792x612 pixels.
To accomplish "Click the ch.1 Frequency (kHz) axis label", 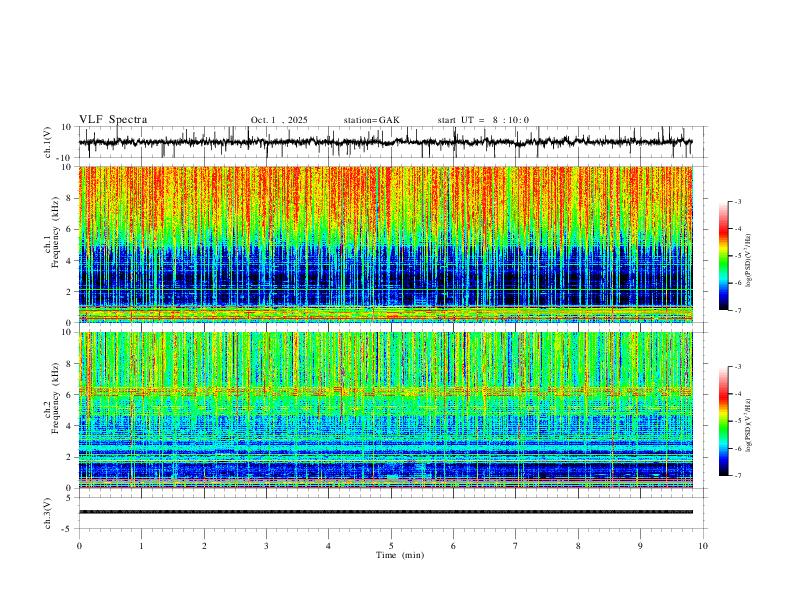I will [x=52, y=230].
